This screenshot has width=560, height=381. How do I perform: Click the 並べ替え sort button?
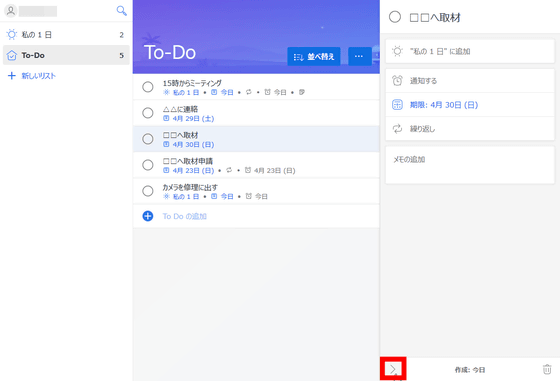coord(314,56)
